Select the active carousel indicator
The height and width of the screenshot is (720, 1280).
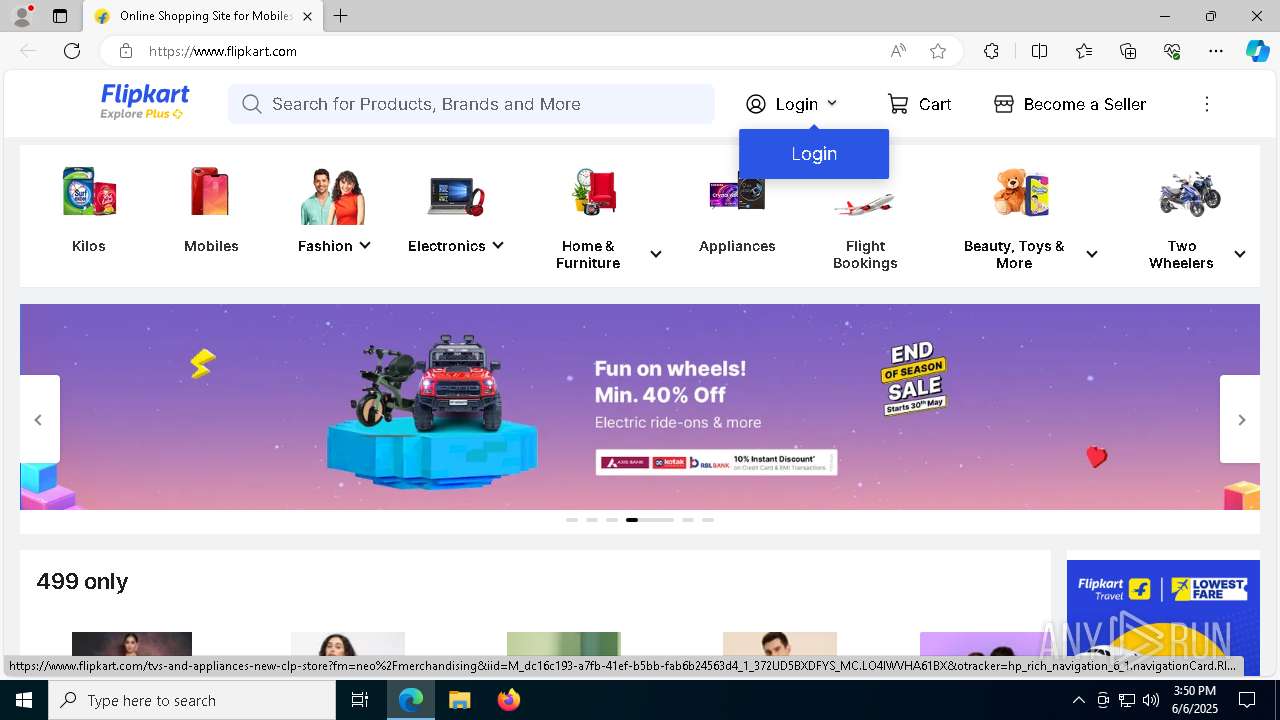tap(650, 520)
